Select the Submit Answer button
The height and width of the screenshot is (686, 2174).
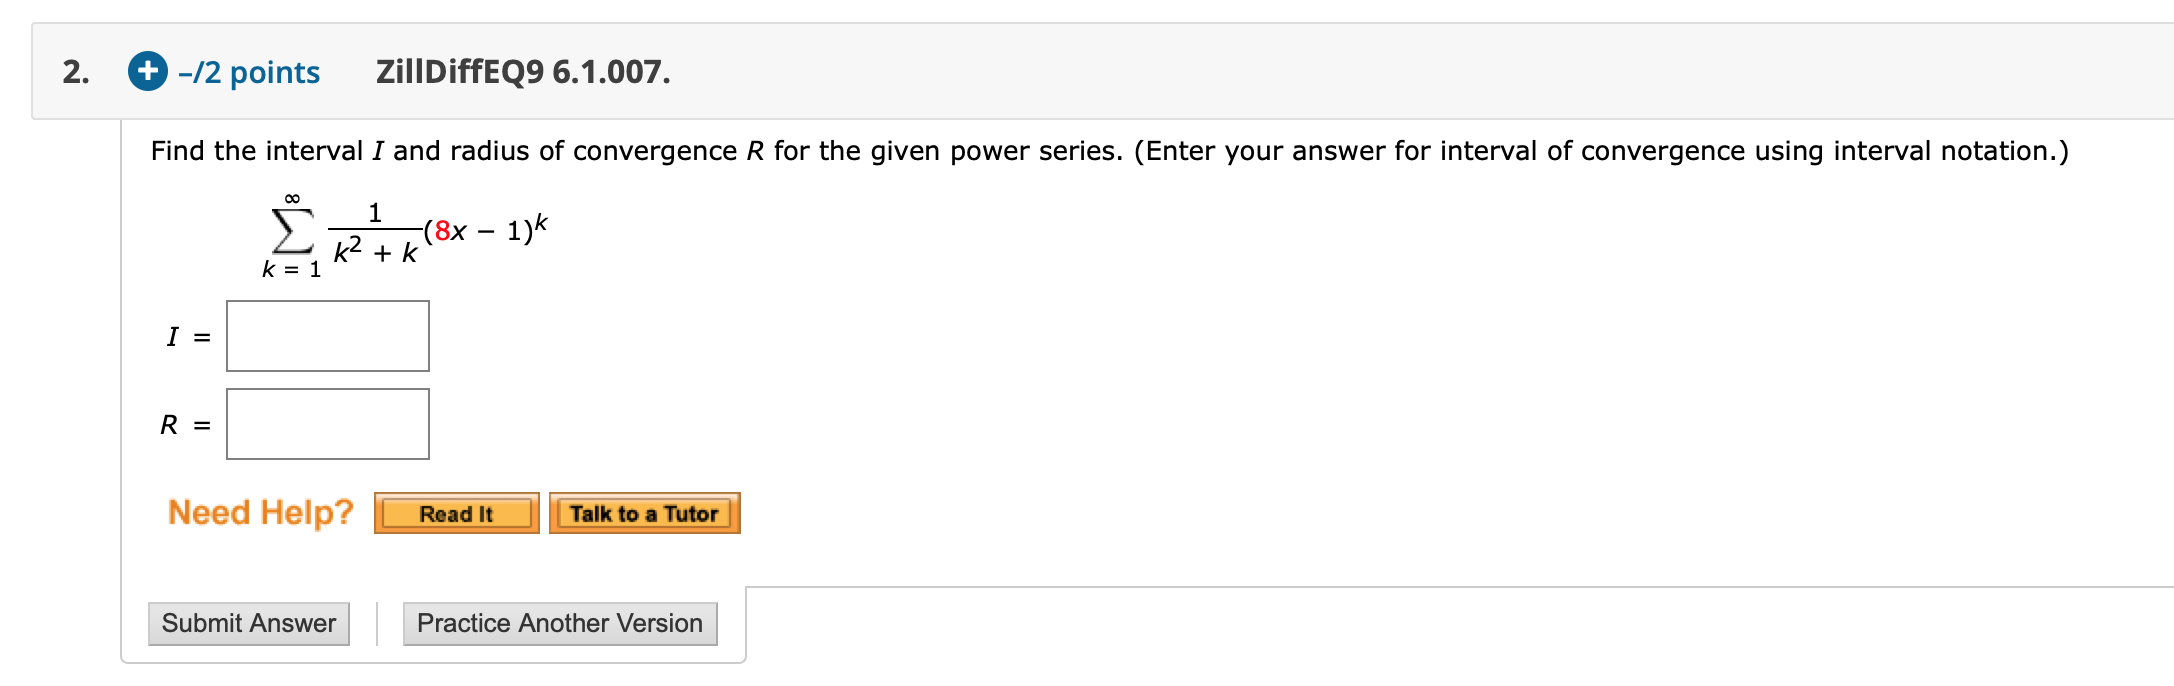(248, 622)
